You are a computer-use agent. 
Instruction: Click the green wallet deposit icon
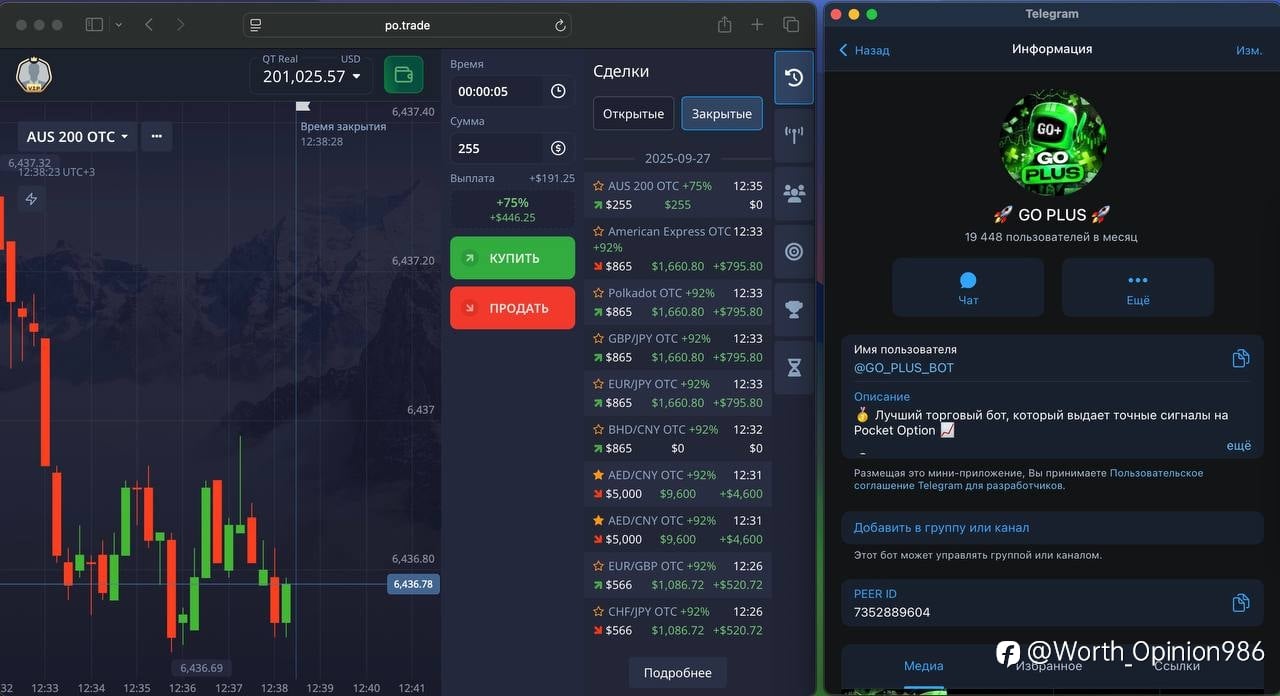(x=404, y=75)
